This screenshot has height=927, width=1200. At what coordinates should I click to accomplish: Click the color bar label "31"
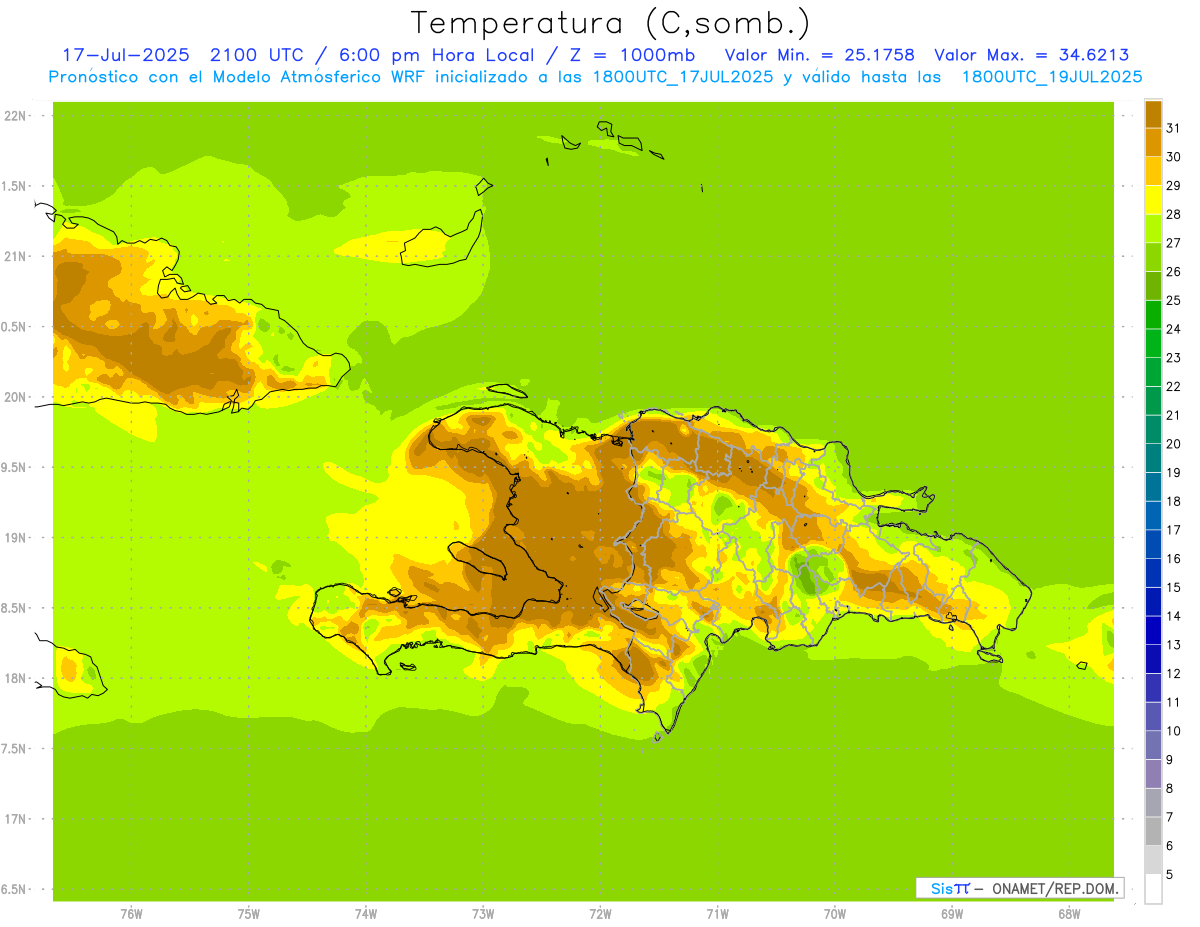[1173, 127]
